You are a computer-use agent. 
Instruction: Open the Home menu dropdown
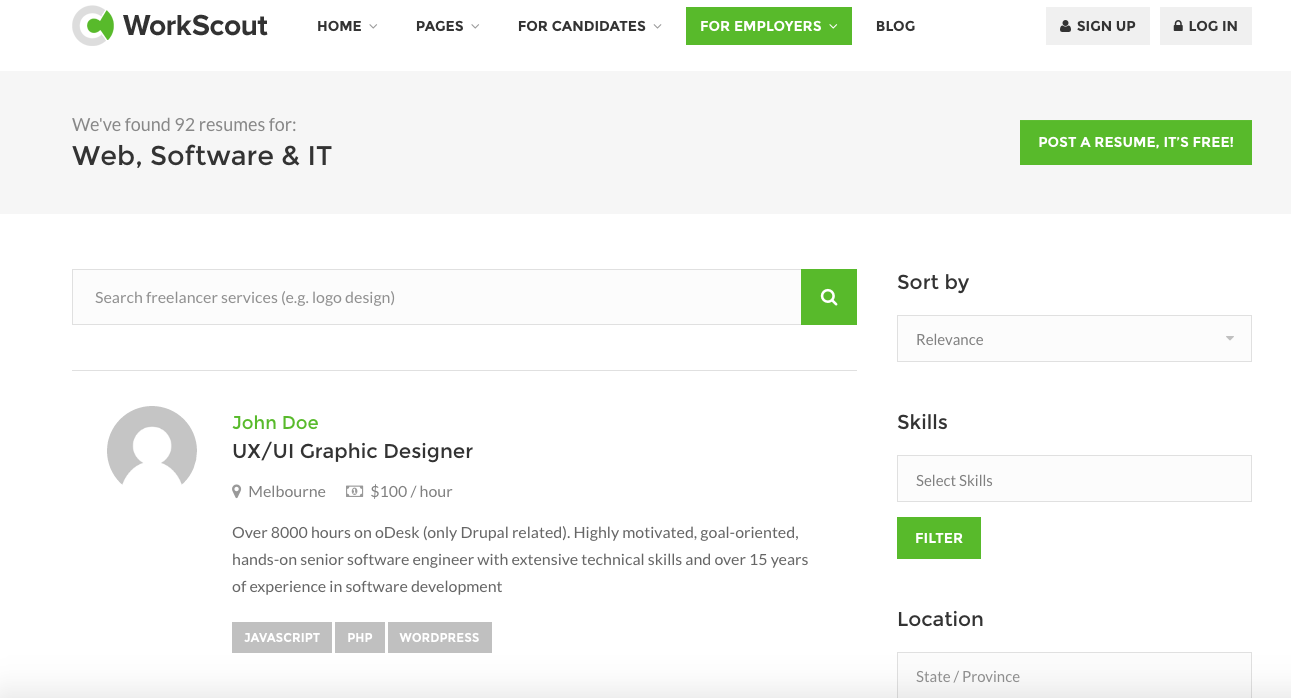point(347,26)
